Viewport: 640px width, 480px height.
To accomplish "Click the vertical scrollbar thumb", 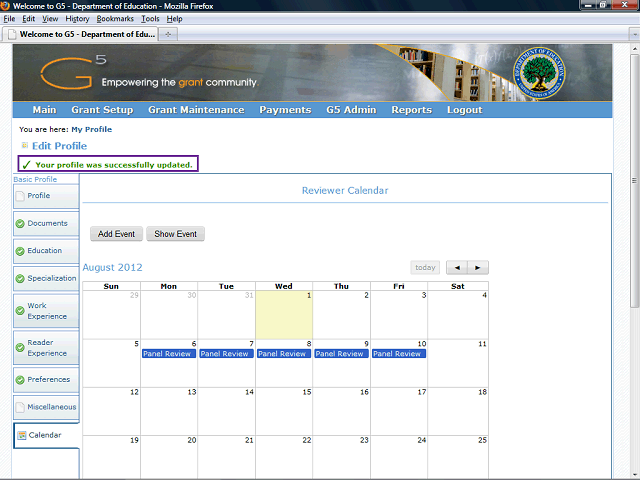I will (x=634, y=180).
